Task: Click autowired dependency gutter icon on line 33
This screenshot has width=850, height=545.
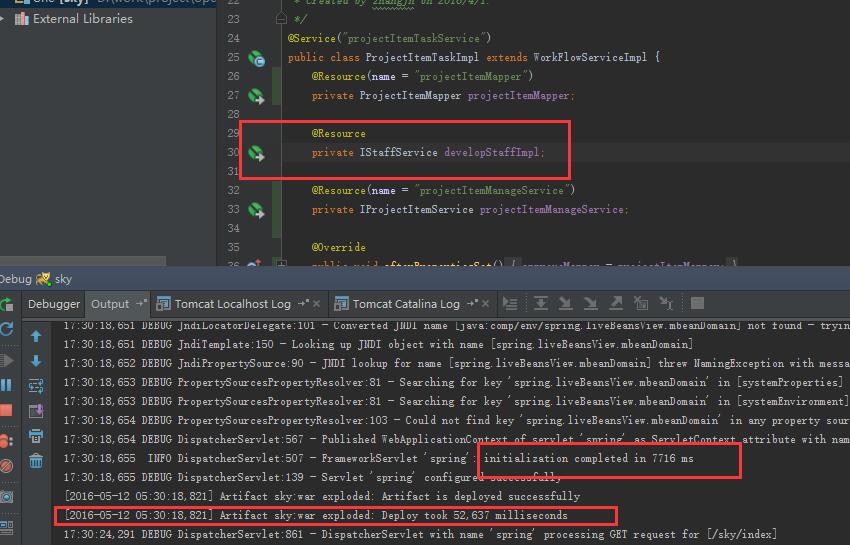Action: (256, 210)
